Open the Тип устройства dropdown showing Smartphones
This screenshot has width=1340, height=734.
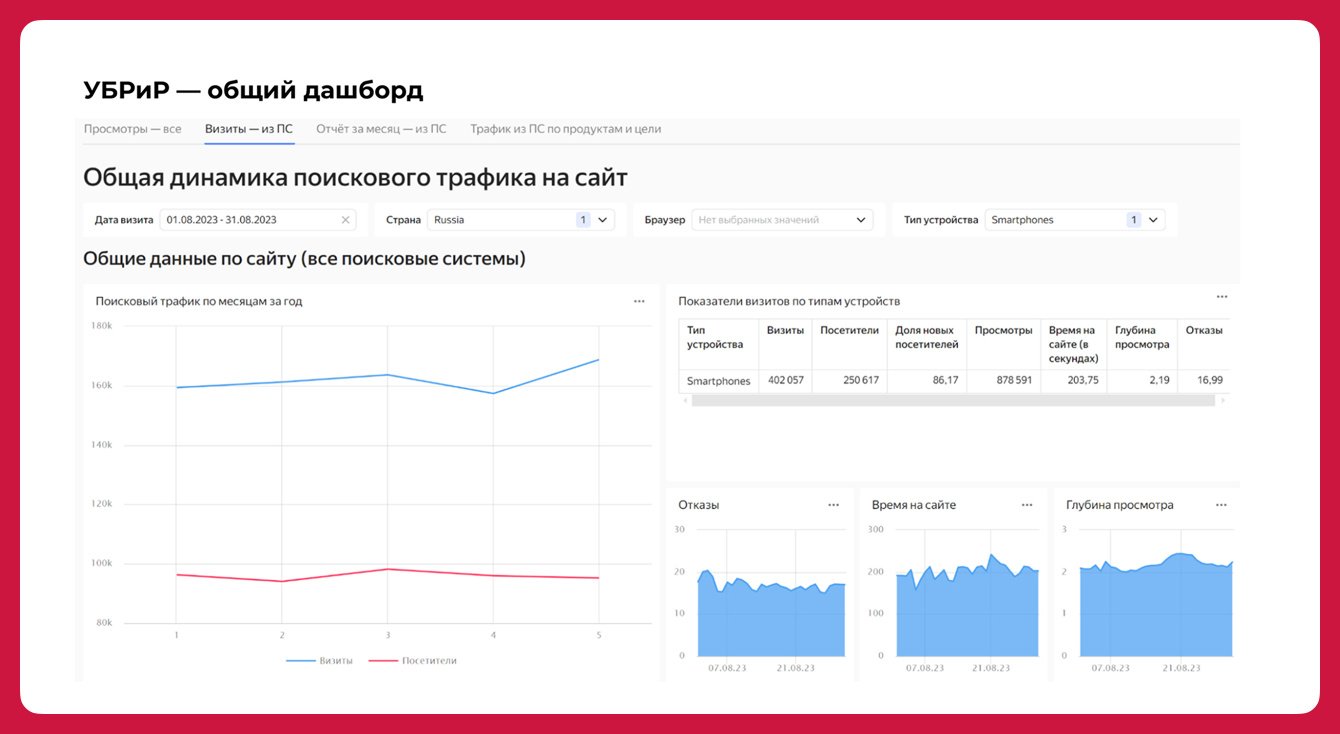coord(1075,220)
